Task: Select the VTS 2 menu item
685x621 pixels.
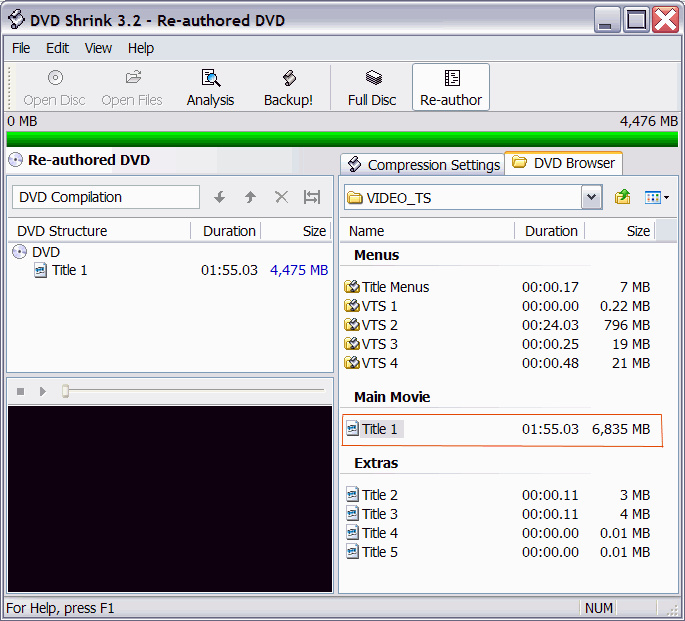Action: tap(371, 325)
